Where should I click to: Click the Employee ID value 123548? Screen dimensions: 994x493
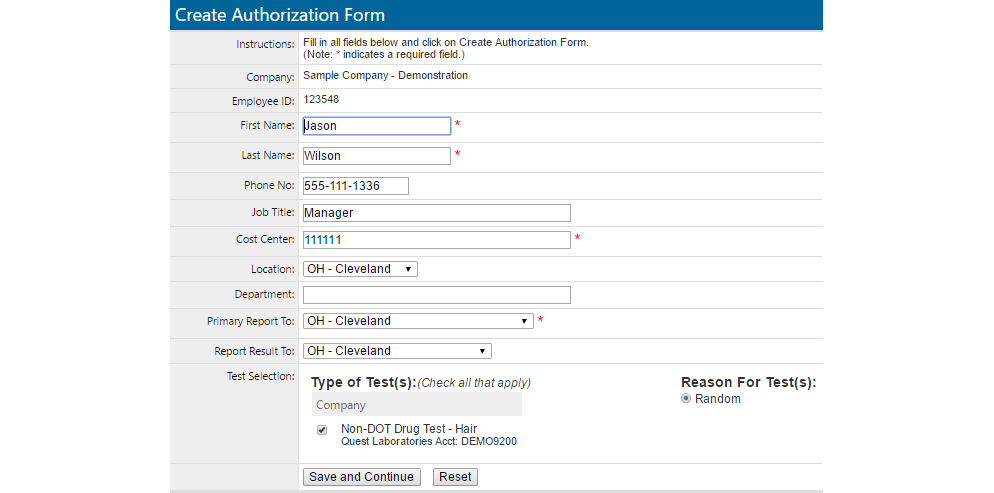click(x=321, y=100)
